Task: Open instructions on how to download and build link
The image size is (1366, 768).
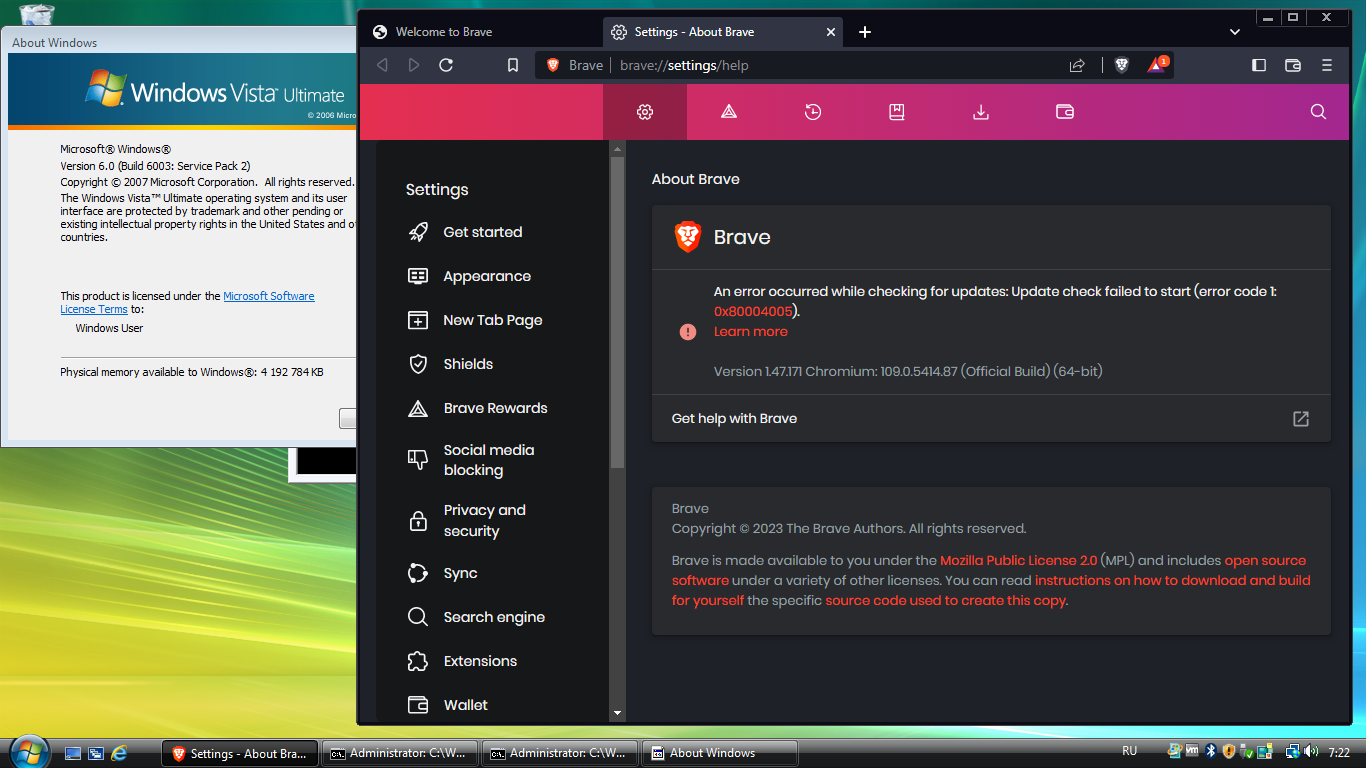Action: tap(991, 590)
